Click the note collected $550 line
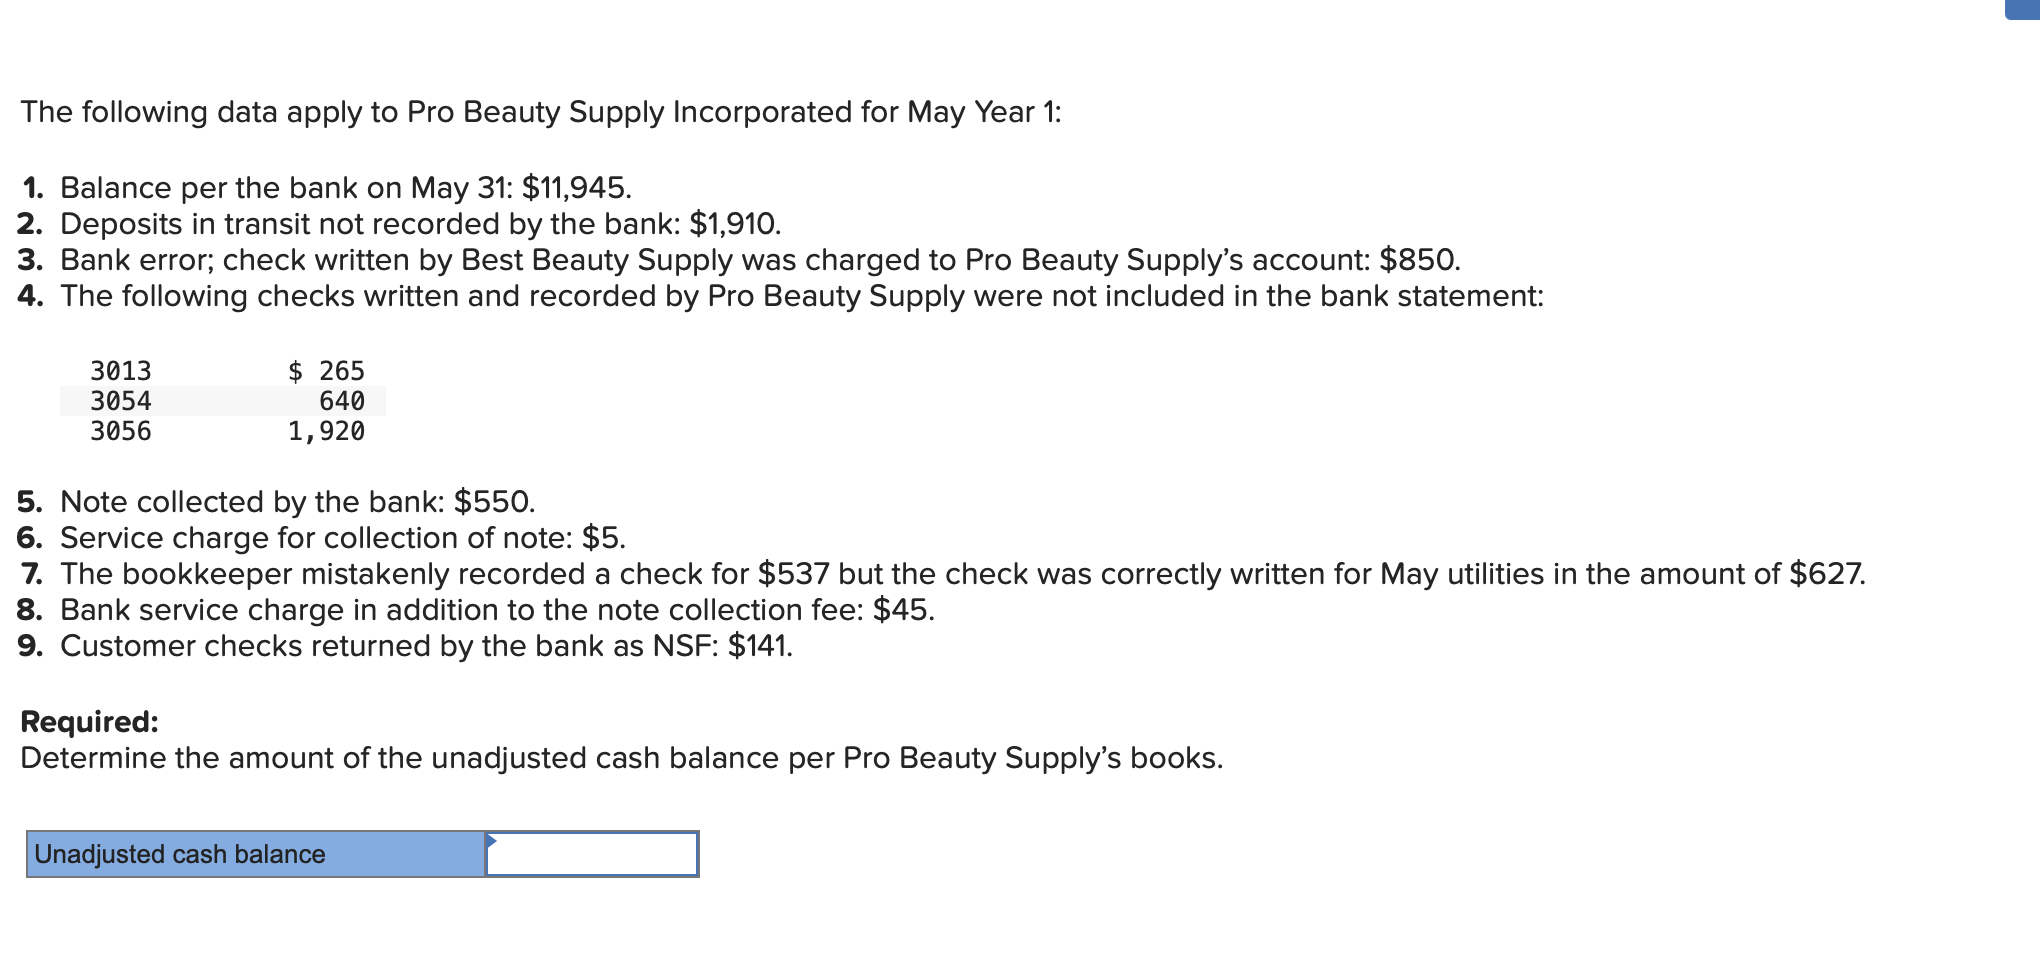 click(277, 502)
